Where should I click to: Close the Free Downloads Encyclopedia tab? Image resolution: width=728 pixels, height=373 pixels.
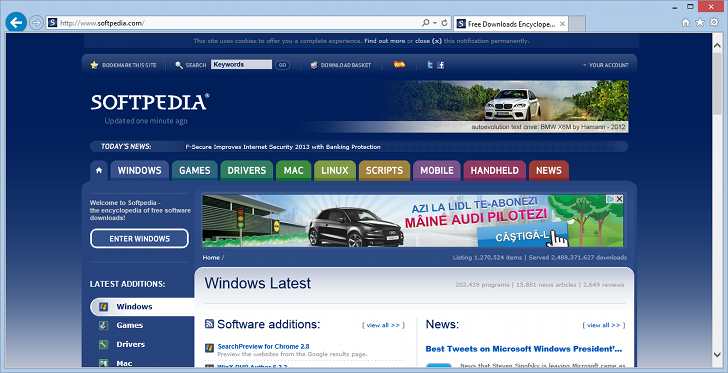(x=562, y=24)
